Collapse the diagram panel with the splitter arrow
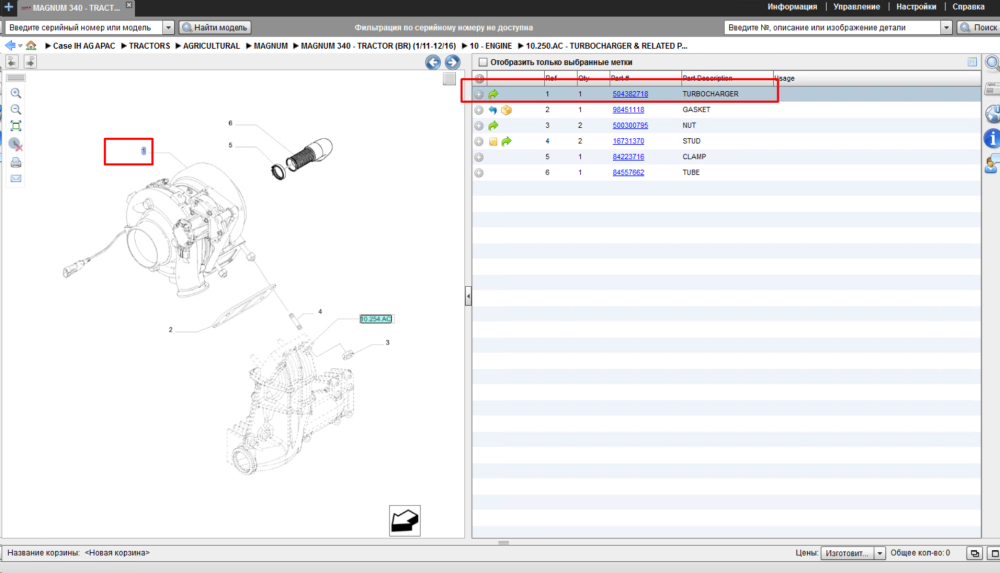 [468, 296]
